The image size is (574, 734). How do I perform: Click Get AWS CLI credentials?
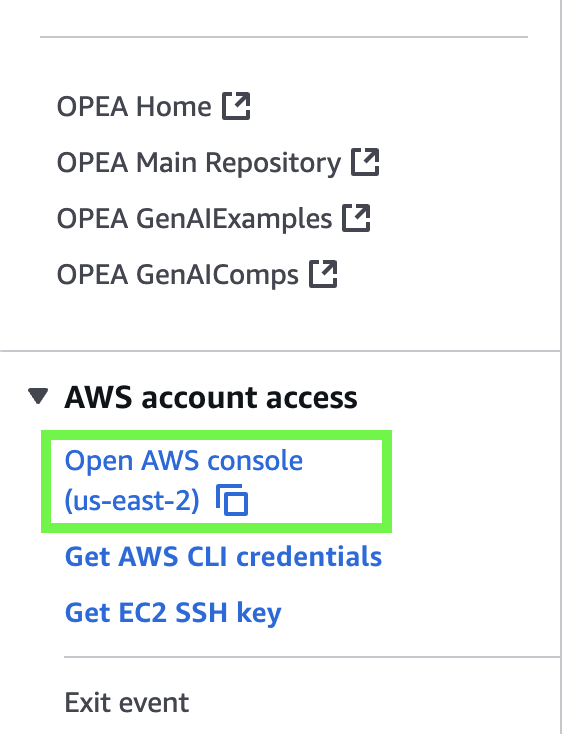(223, 557)
